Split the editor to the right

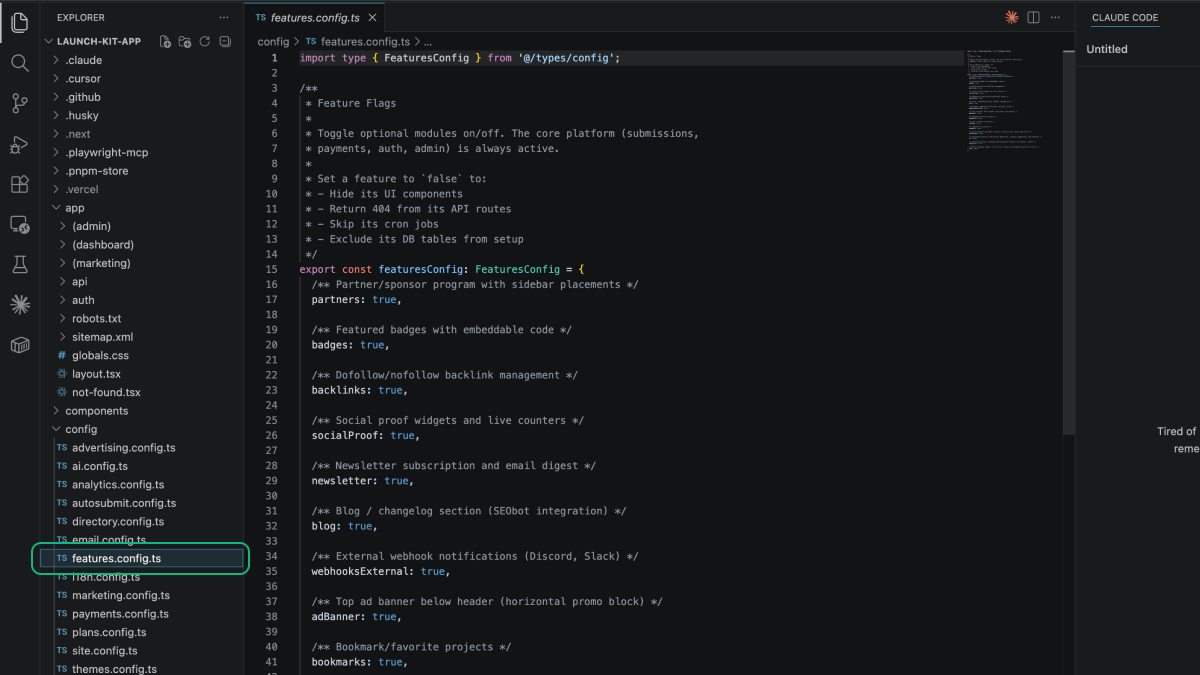pyautogui.click(x=1034, y=18)
